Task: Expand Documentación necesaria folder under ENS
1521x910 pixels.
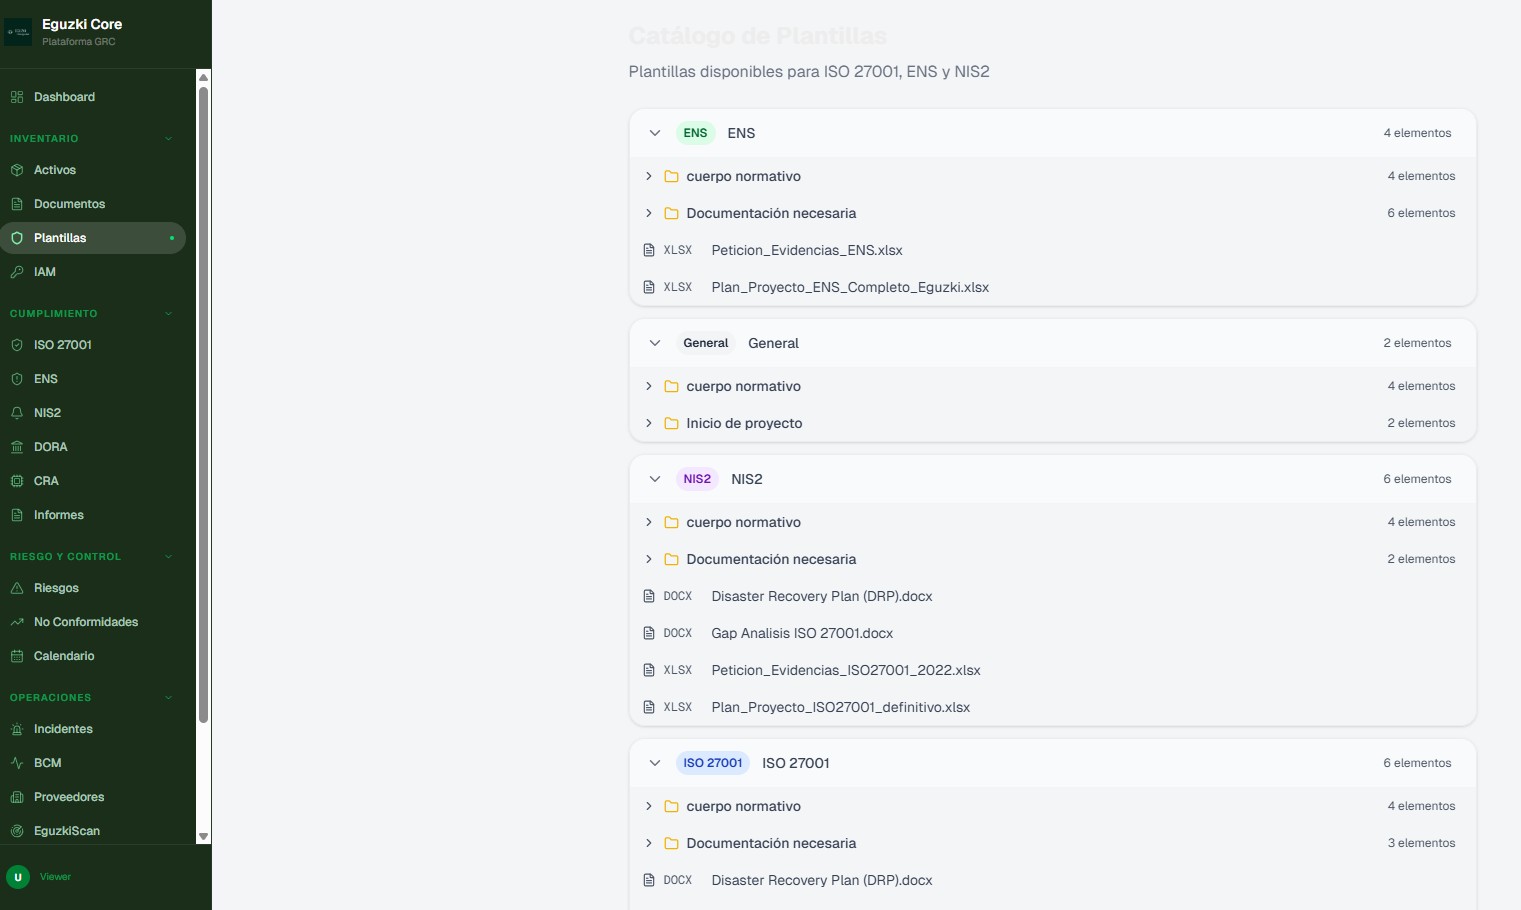Action: (x=649, y=213)
